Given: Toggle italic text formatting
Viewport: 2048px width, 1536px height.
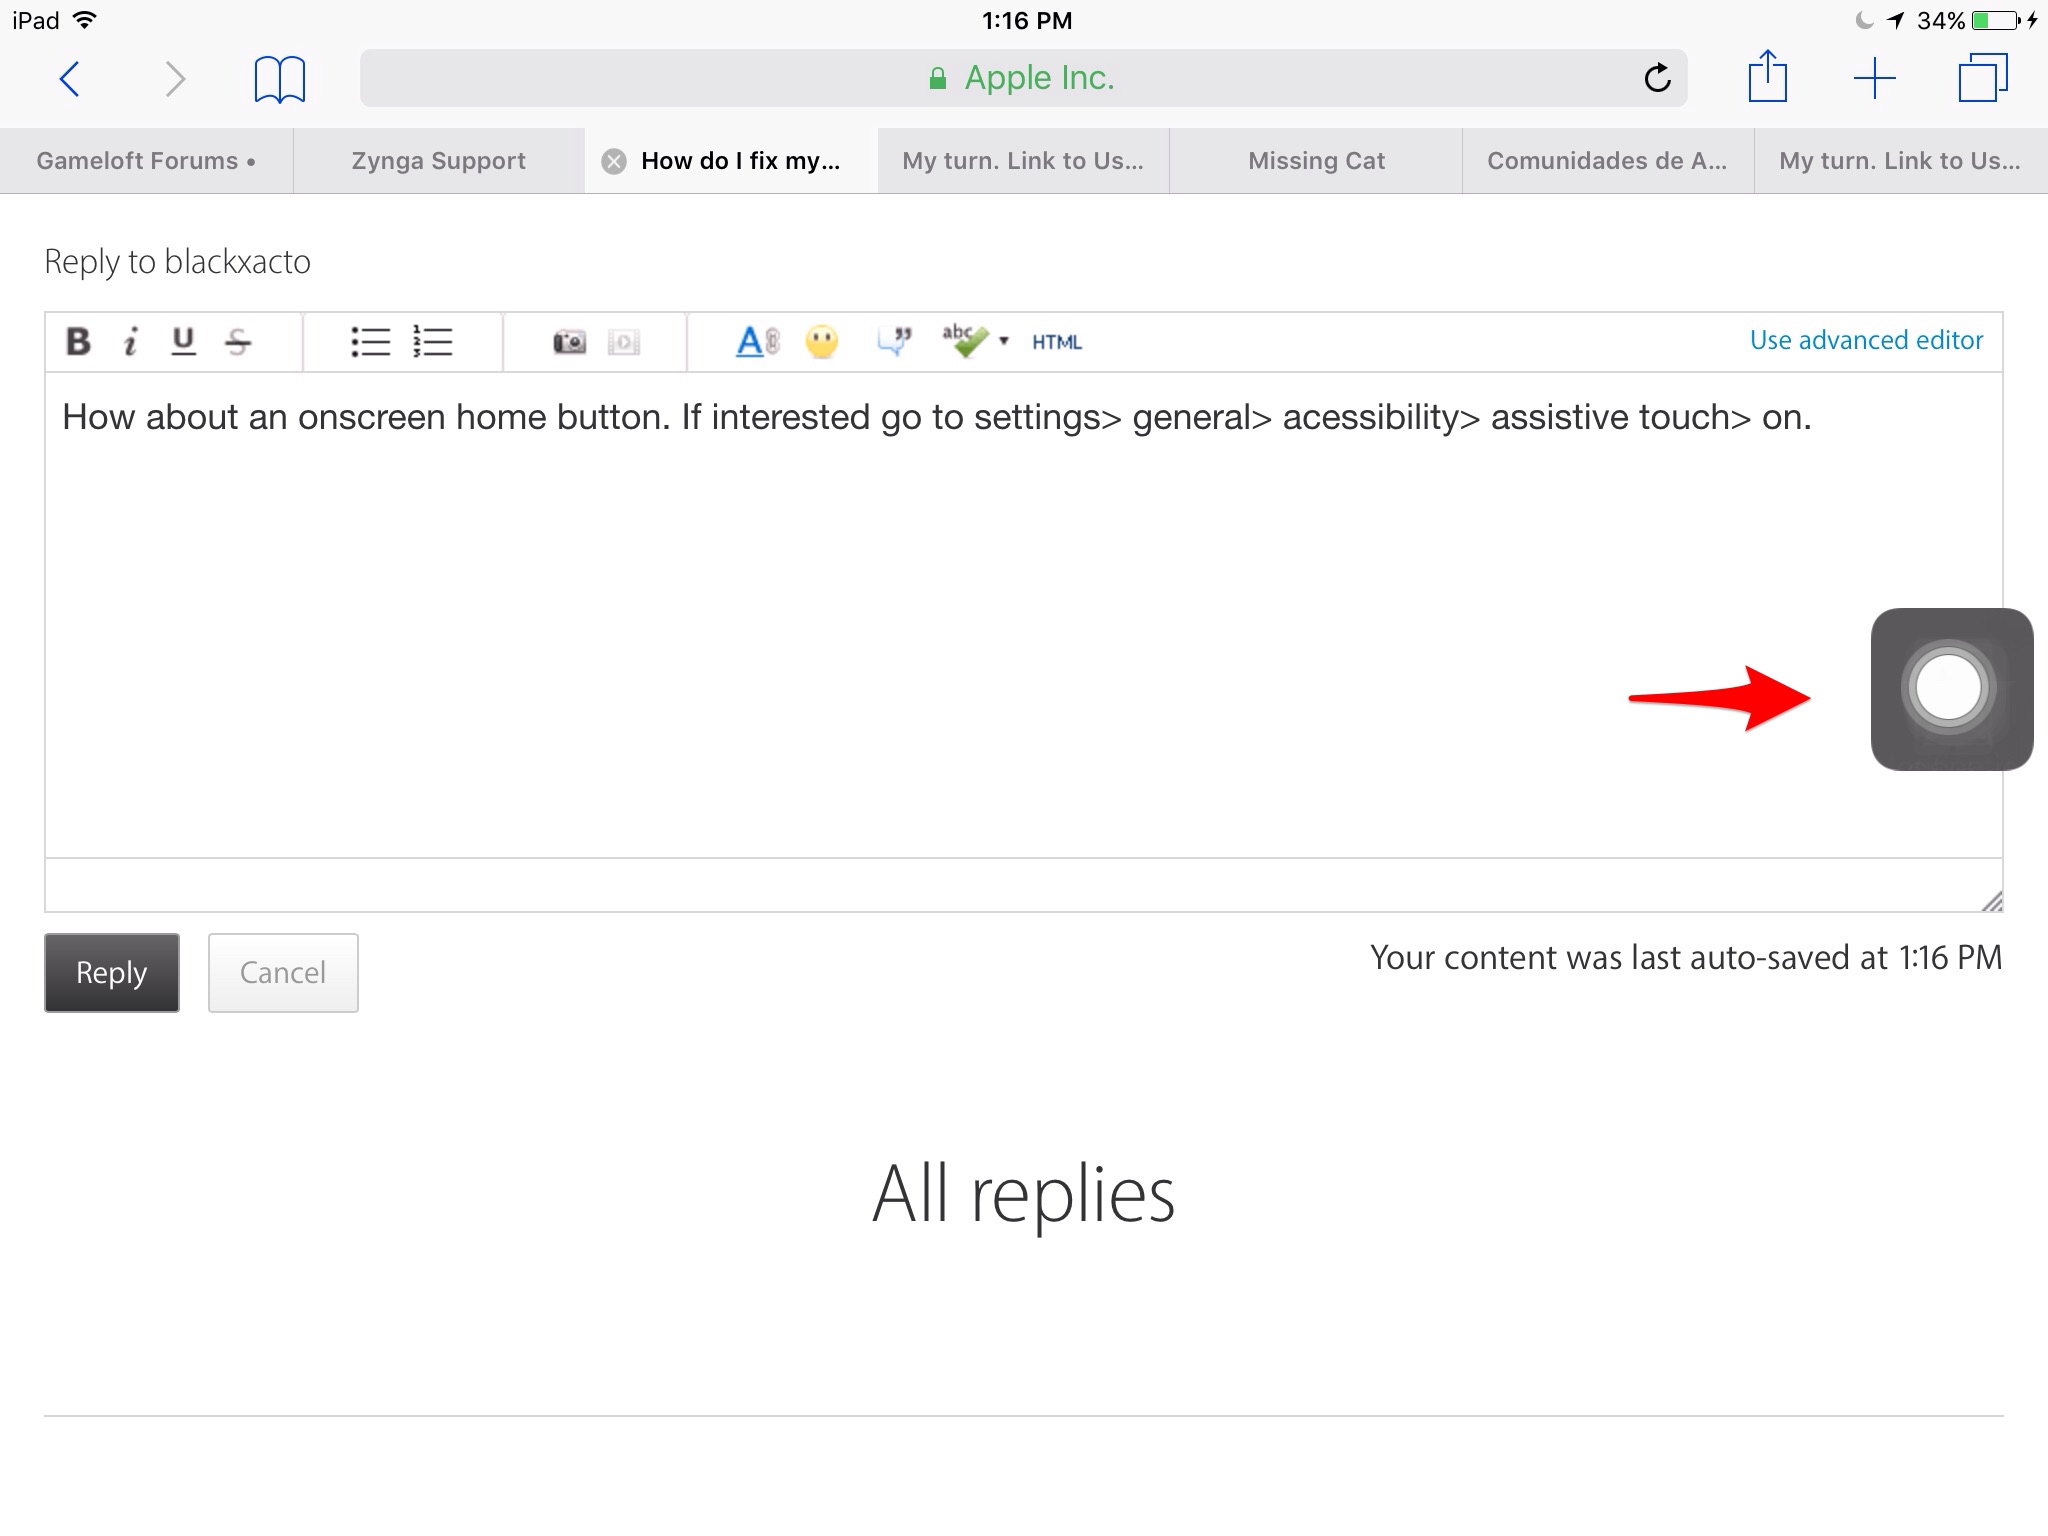Looking at the screenshot, I should (x=130, y=342).
